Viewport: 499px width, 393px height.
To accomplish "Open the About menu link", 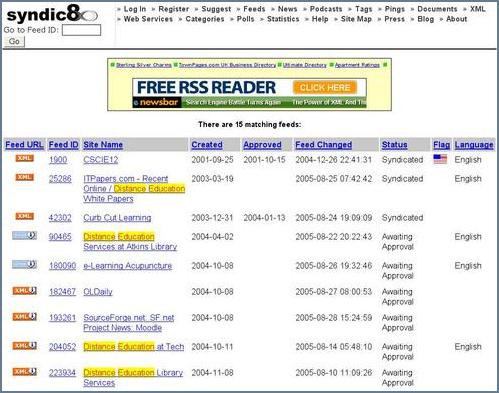I will [x=456, y=19].
